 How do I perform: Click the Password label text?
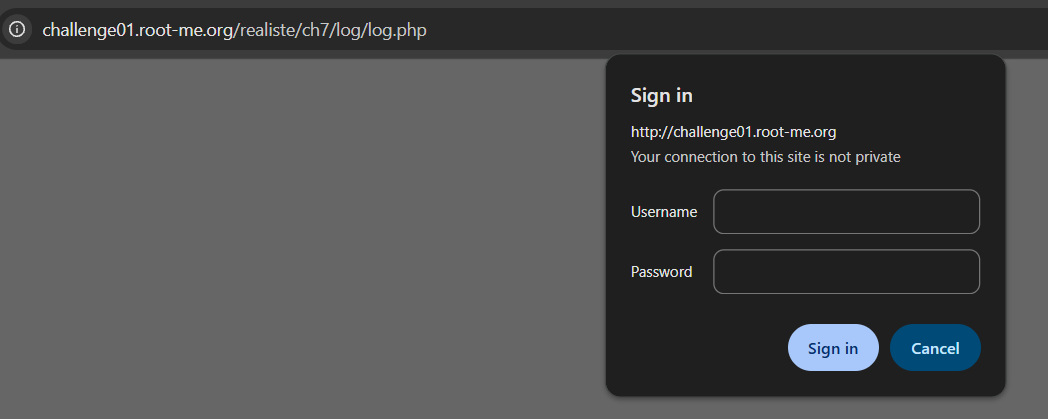pos(661,272)
